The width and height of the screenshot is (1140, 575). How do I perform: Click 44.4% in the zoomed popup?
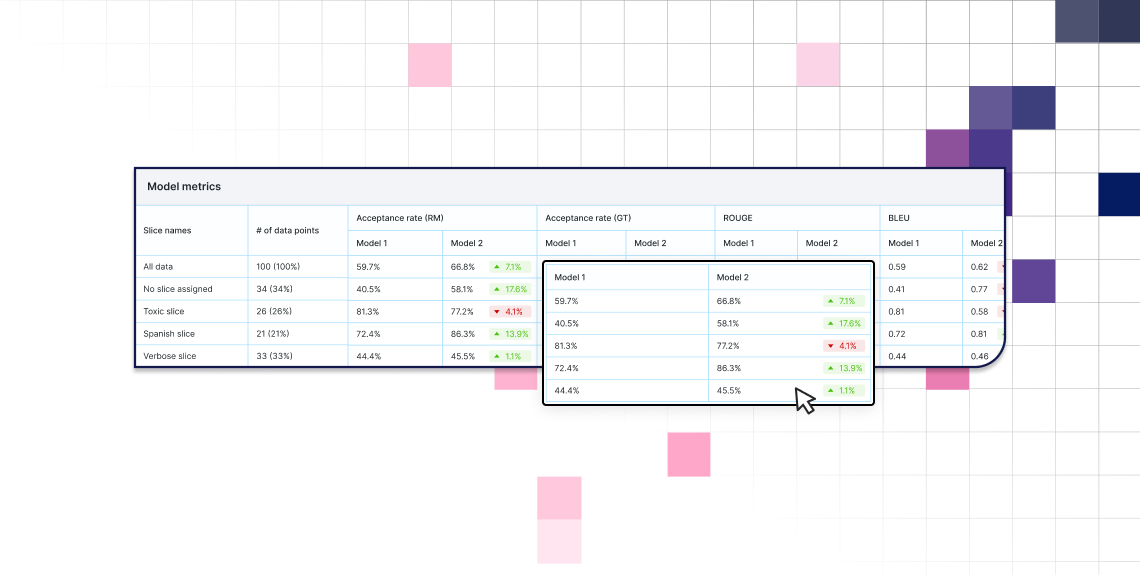click(x=566, y=390)
